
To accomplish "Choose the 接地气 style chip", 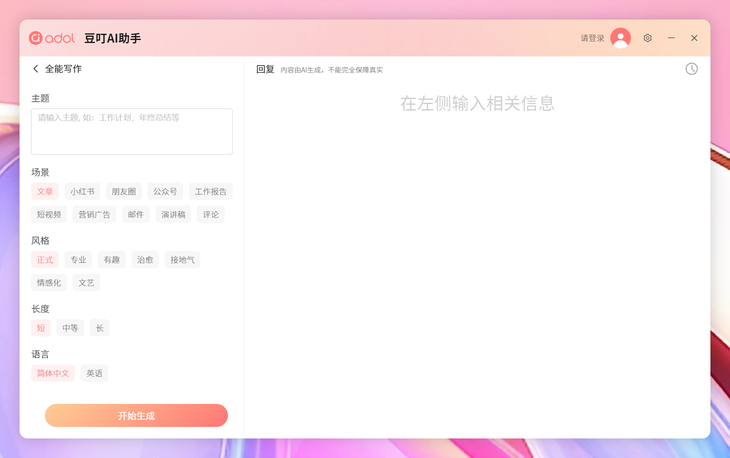I will tap(182, 260).
